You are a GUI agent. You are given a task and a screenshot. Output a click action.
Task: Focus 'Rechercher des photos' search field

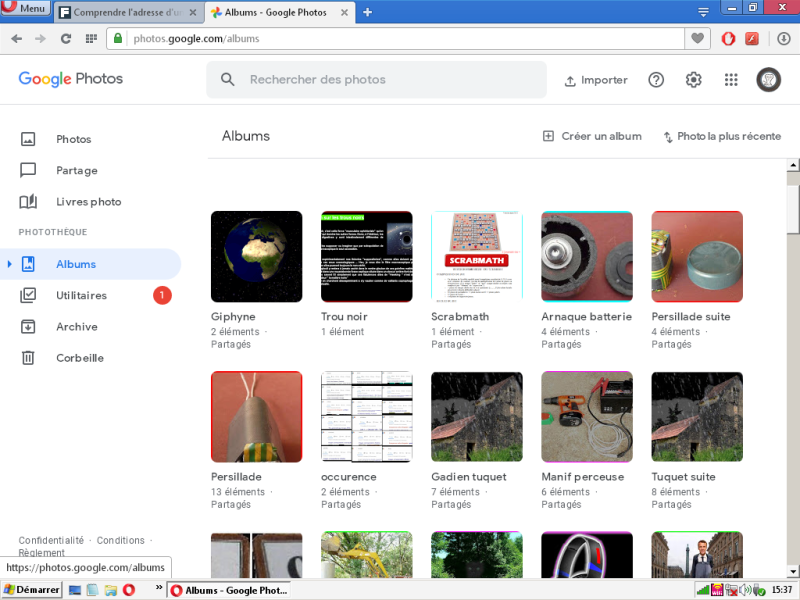tap(376, 80)
